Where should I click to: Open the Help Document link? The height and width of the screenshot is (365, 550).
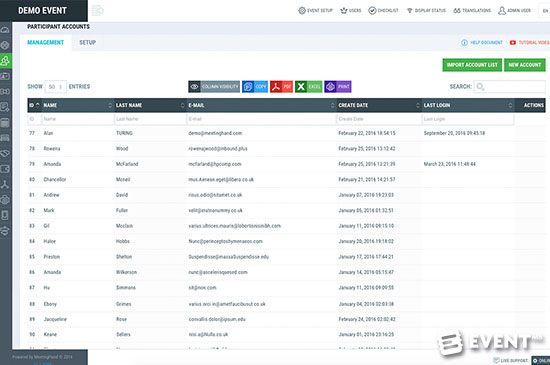486,42
